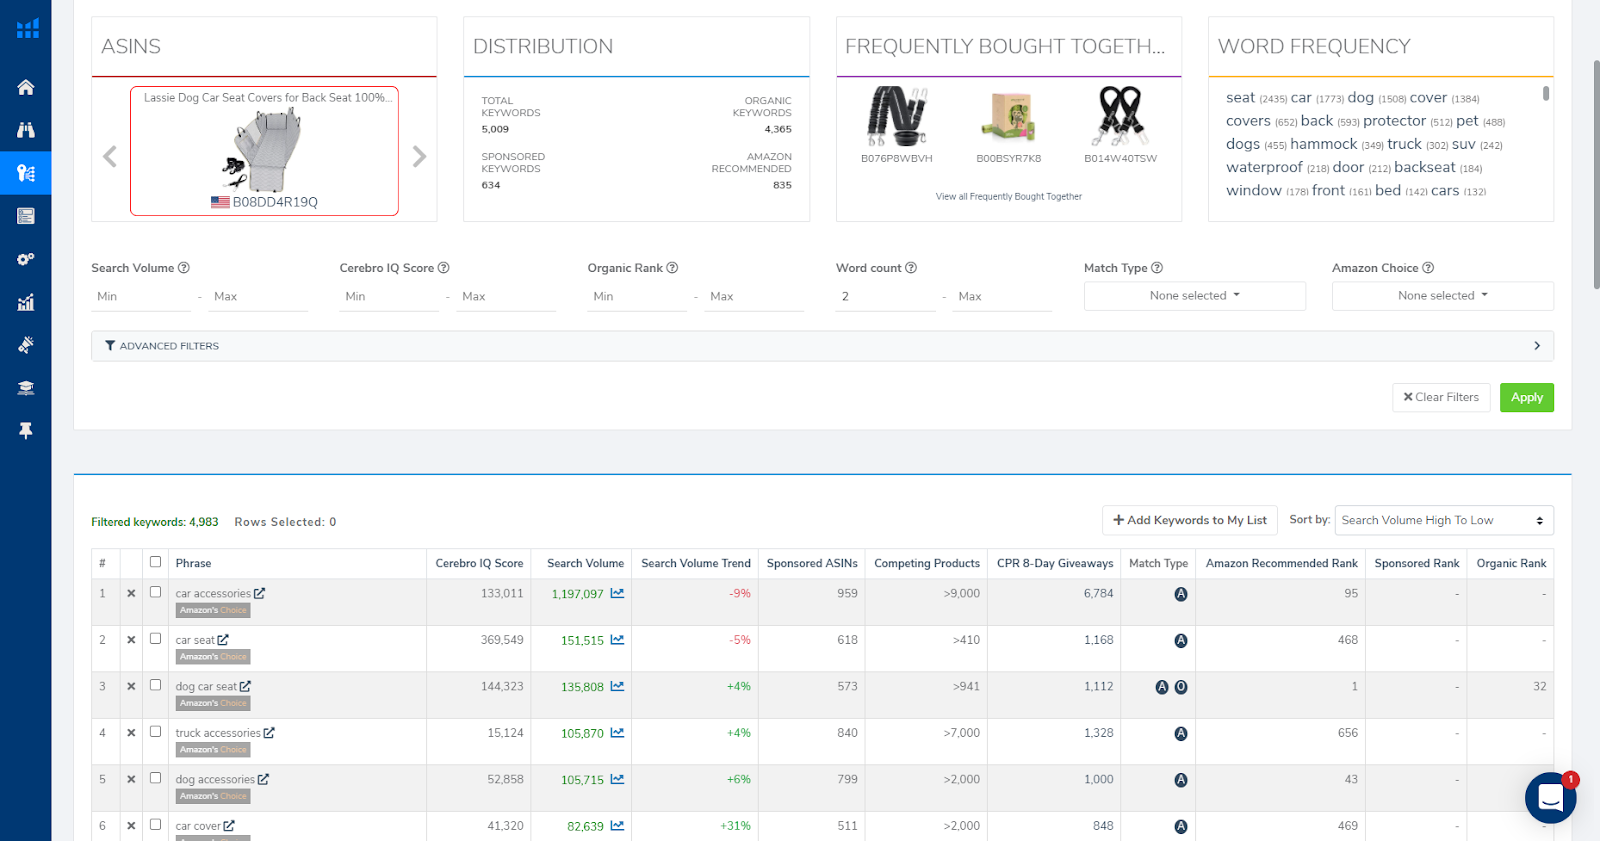Toggle the select-all checkbox in table header
This screenshot has width=1600, height=841.
pyautogui.click(x=155, y=562)
